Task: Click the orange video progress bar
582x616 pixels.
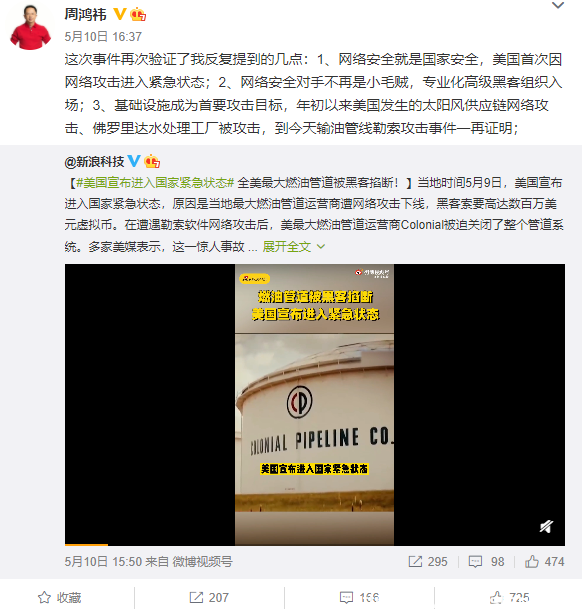Action: [86, 544]
